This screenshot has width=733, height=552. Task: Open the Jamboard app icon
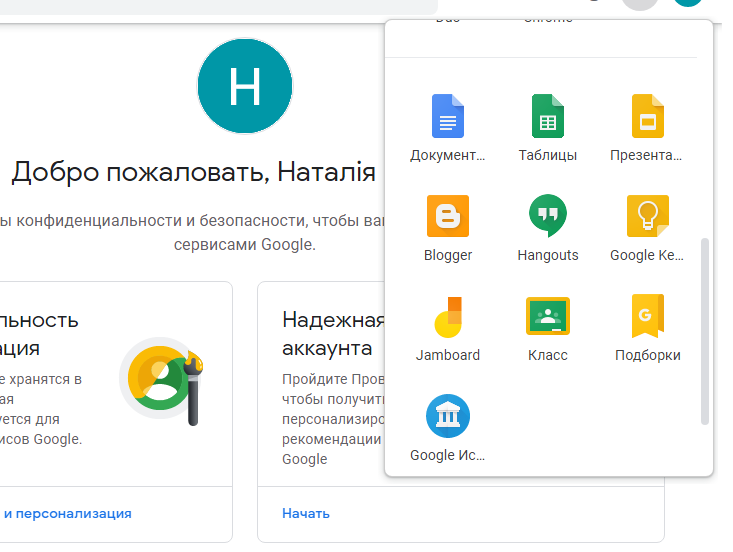tap(447, 317)
